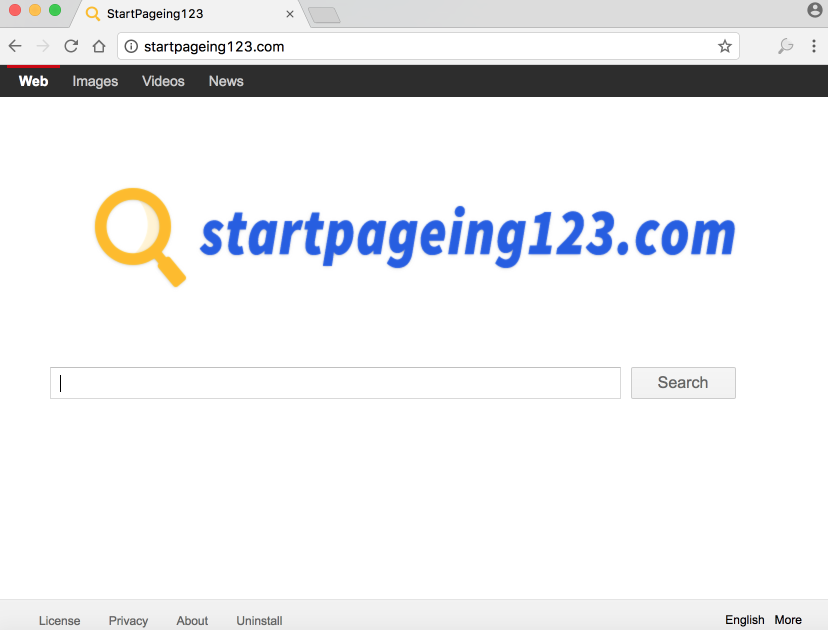Click the browser back arrow

[x=15, y=46]
